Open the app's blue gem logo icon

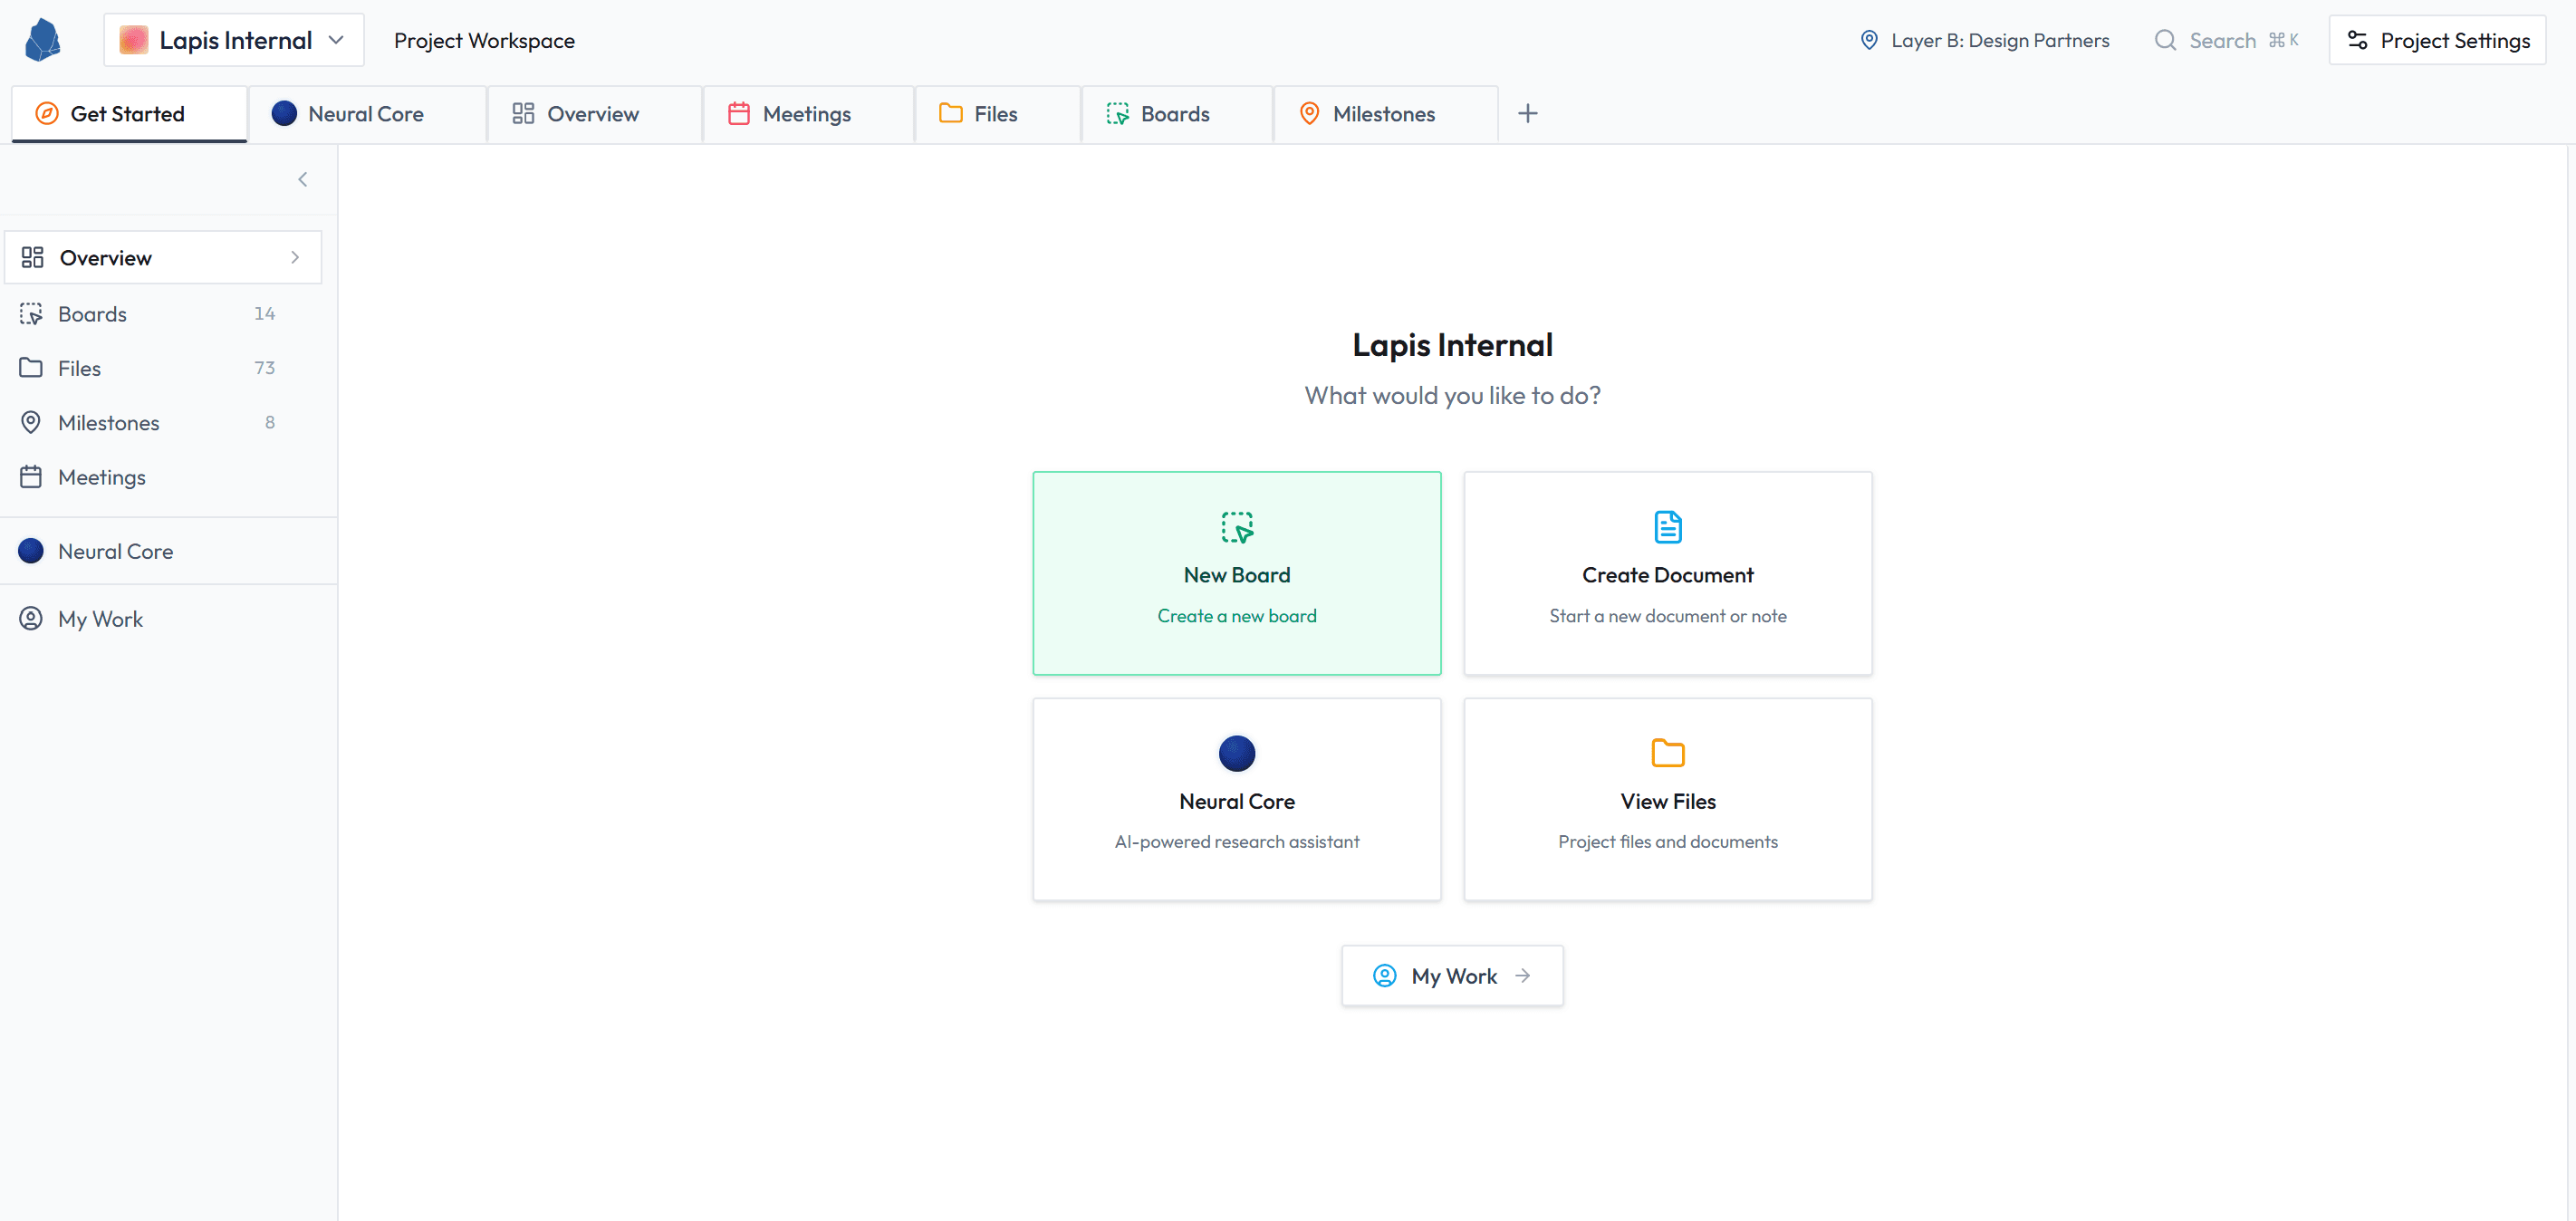(x=42, y=39)
